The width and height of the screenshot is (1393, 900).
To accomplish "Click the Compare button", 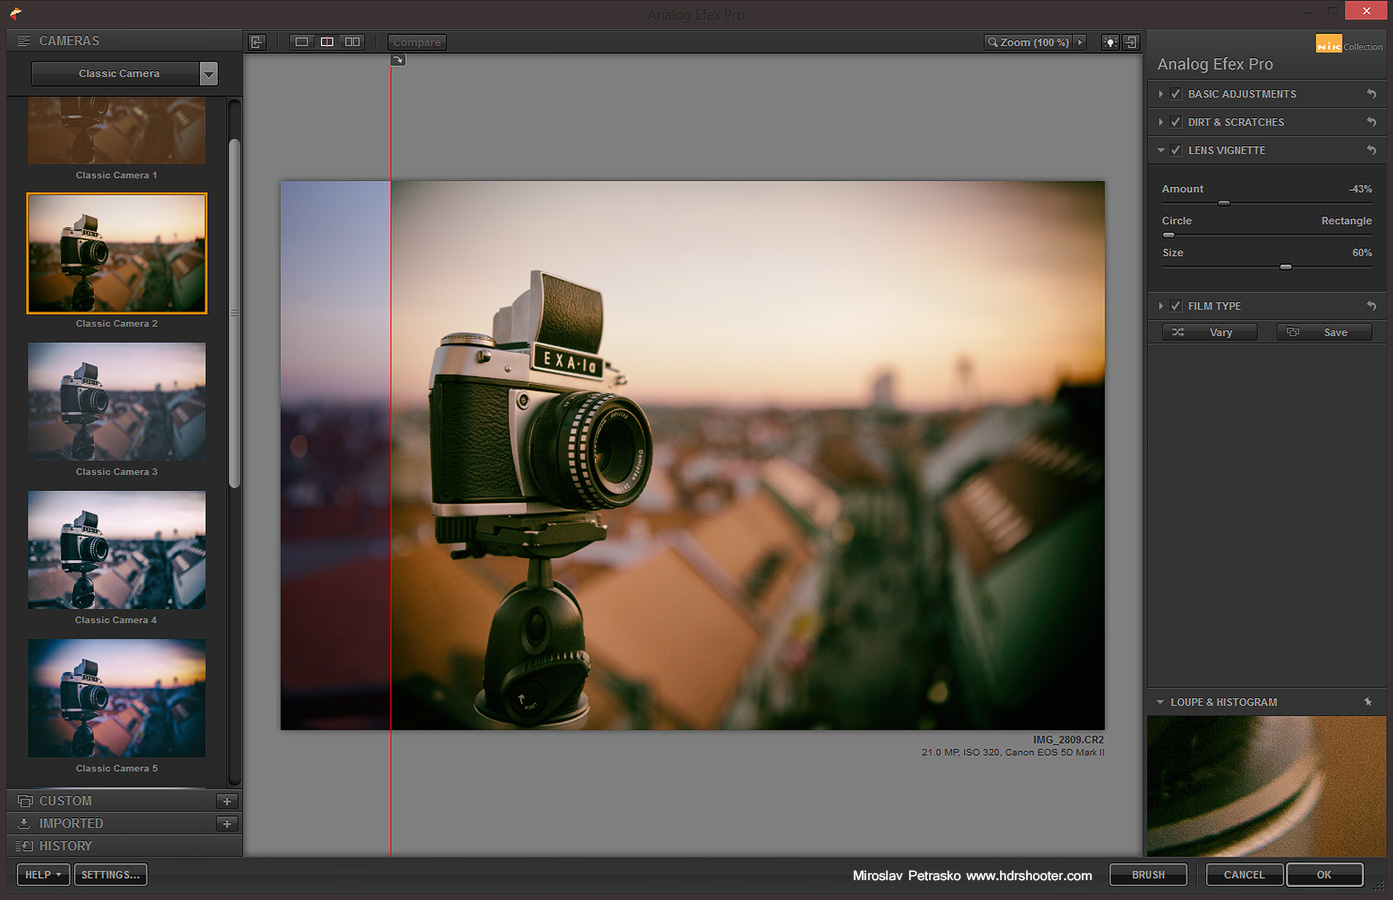I will 417,42.
